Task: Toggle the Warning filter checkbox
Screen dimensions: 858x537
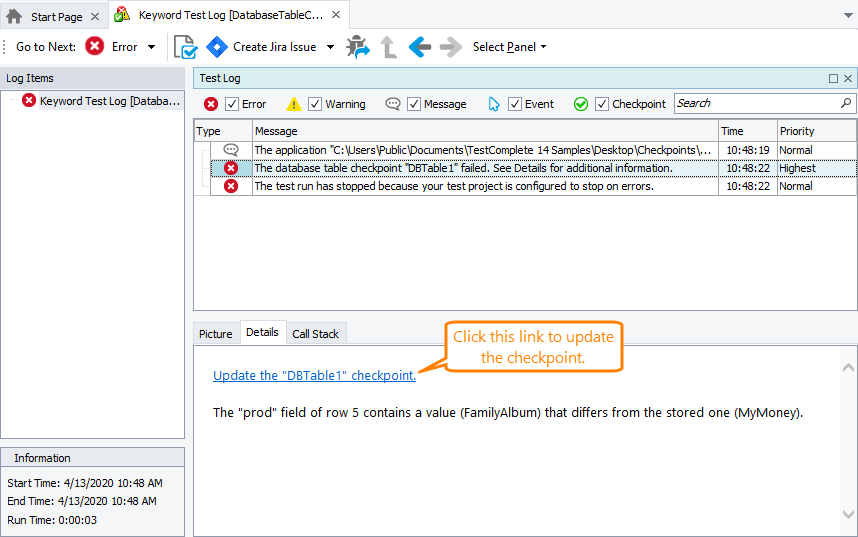Action: pos(315,104)
